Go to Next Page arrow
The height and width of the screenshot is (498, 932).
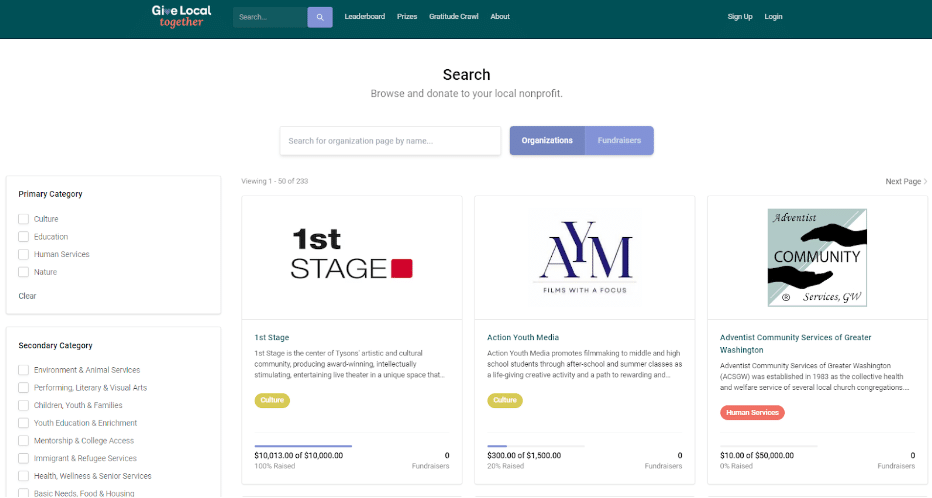906,181
